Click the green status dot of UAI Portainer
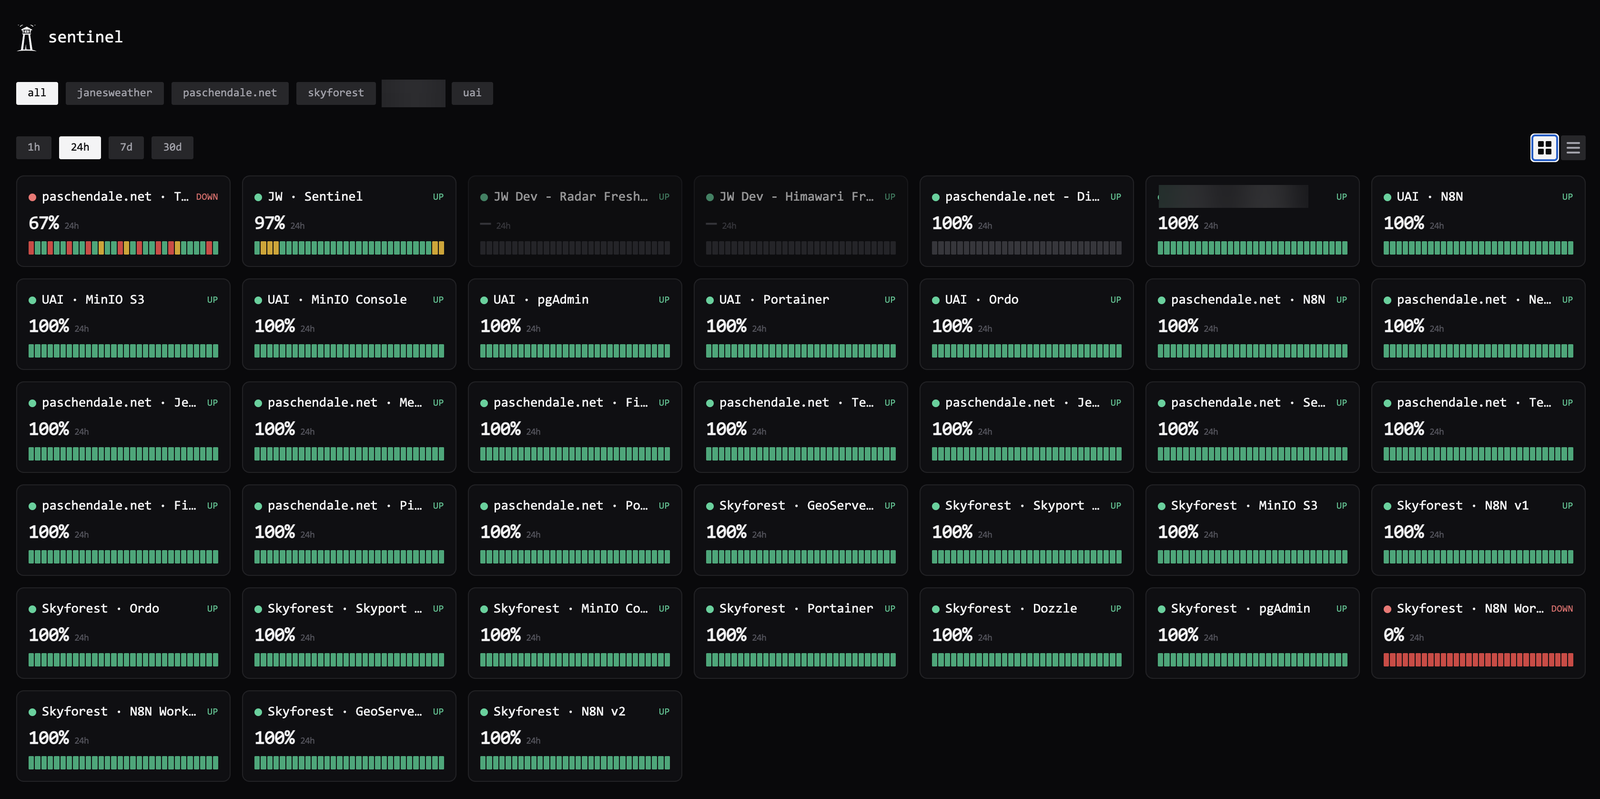 [x=710, y=300]
